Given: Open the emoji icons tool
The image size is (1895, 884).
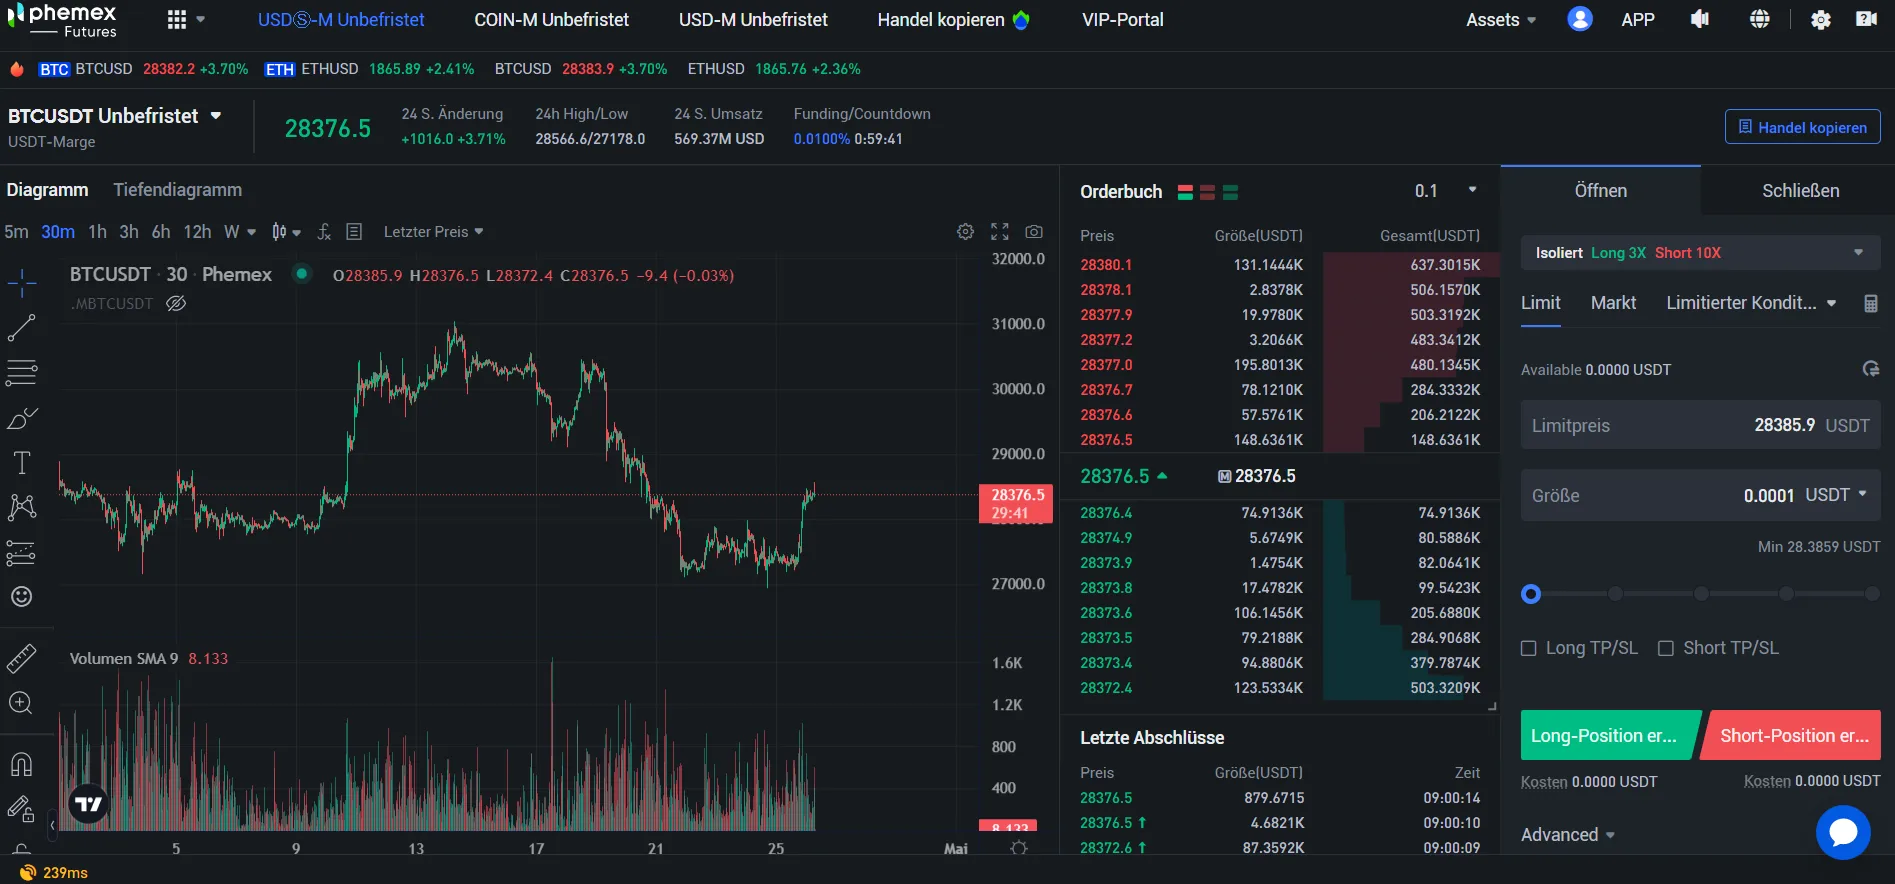Looking at the screenshot, I should tap(21, 597).
